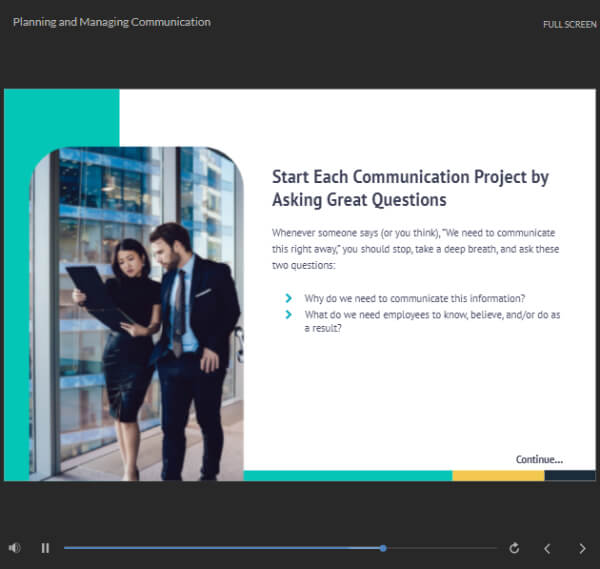
Task: Go to the previous slide arrow
Action: coord(547,548)
